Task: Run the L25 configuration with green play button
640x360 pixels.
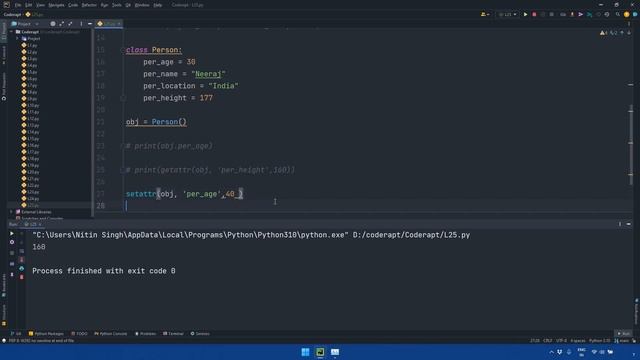Action: point(525,14)
